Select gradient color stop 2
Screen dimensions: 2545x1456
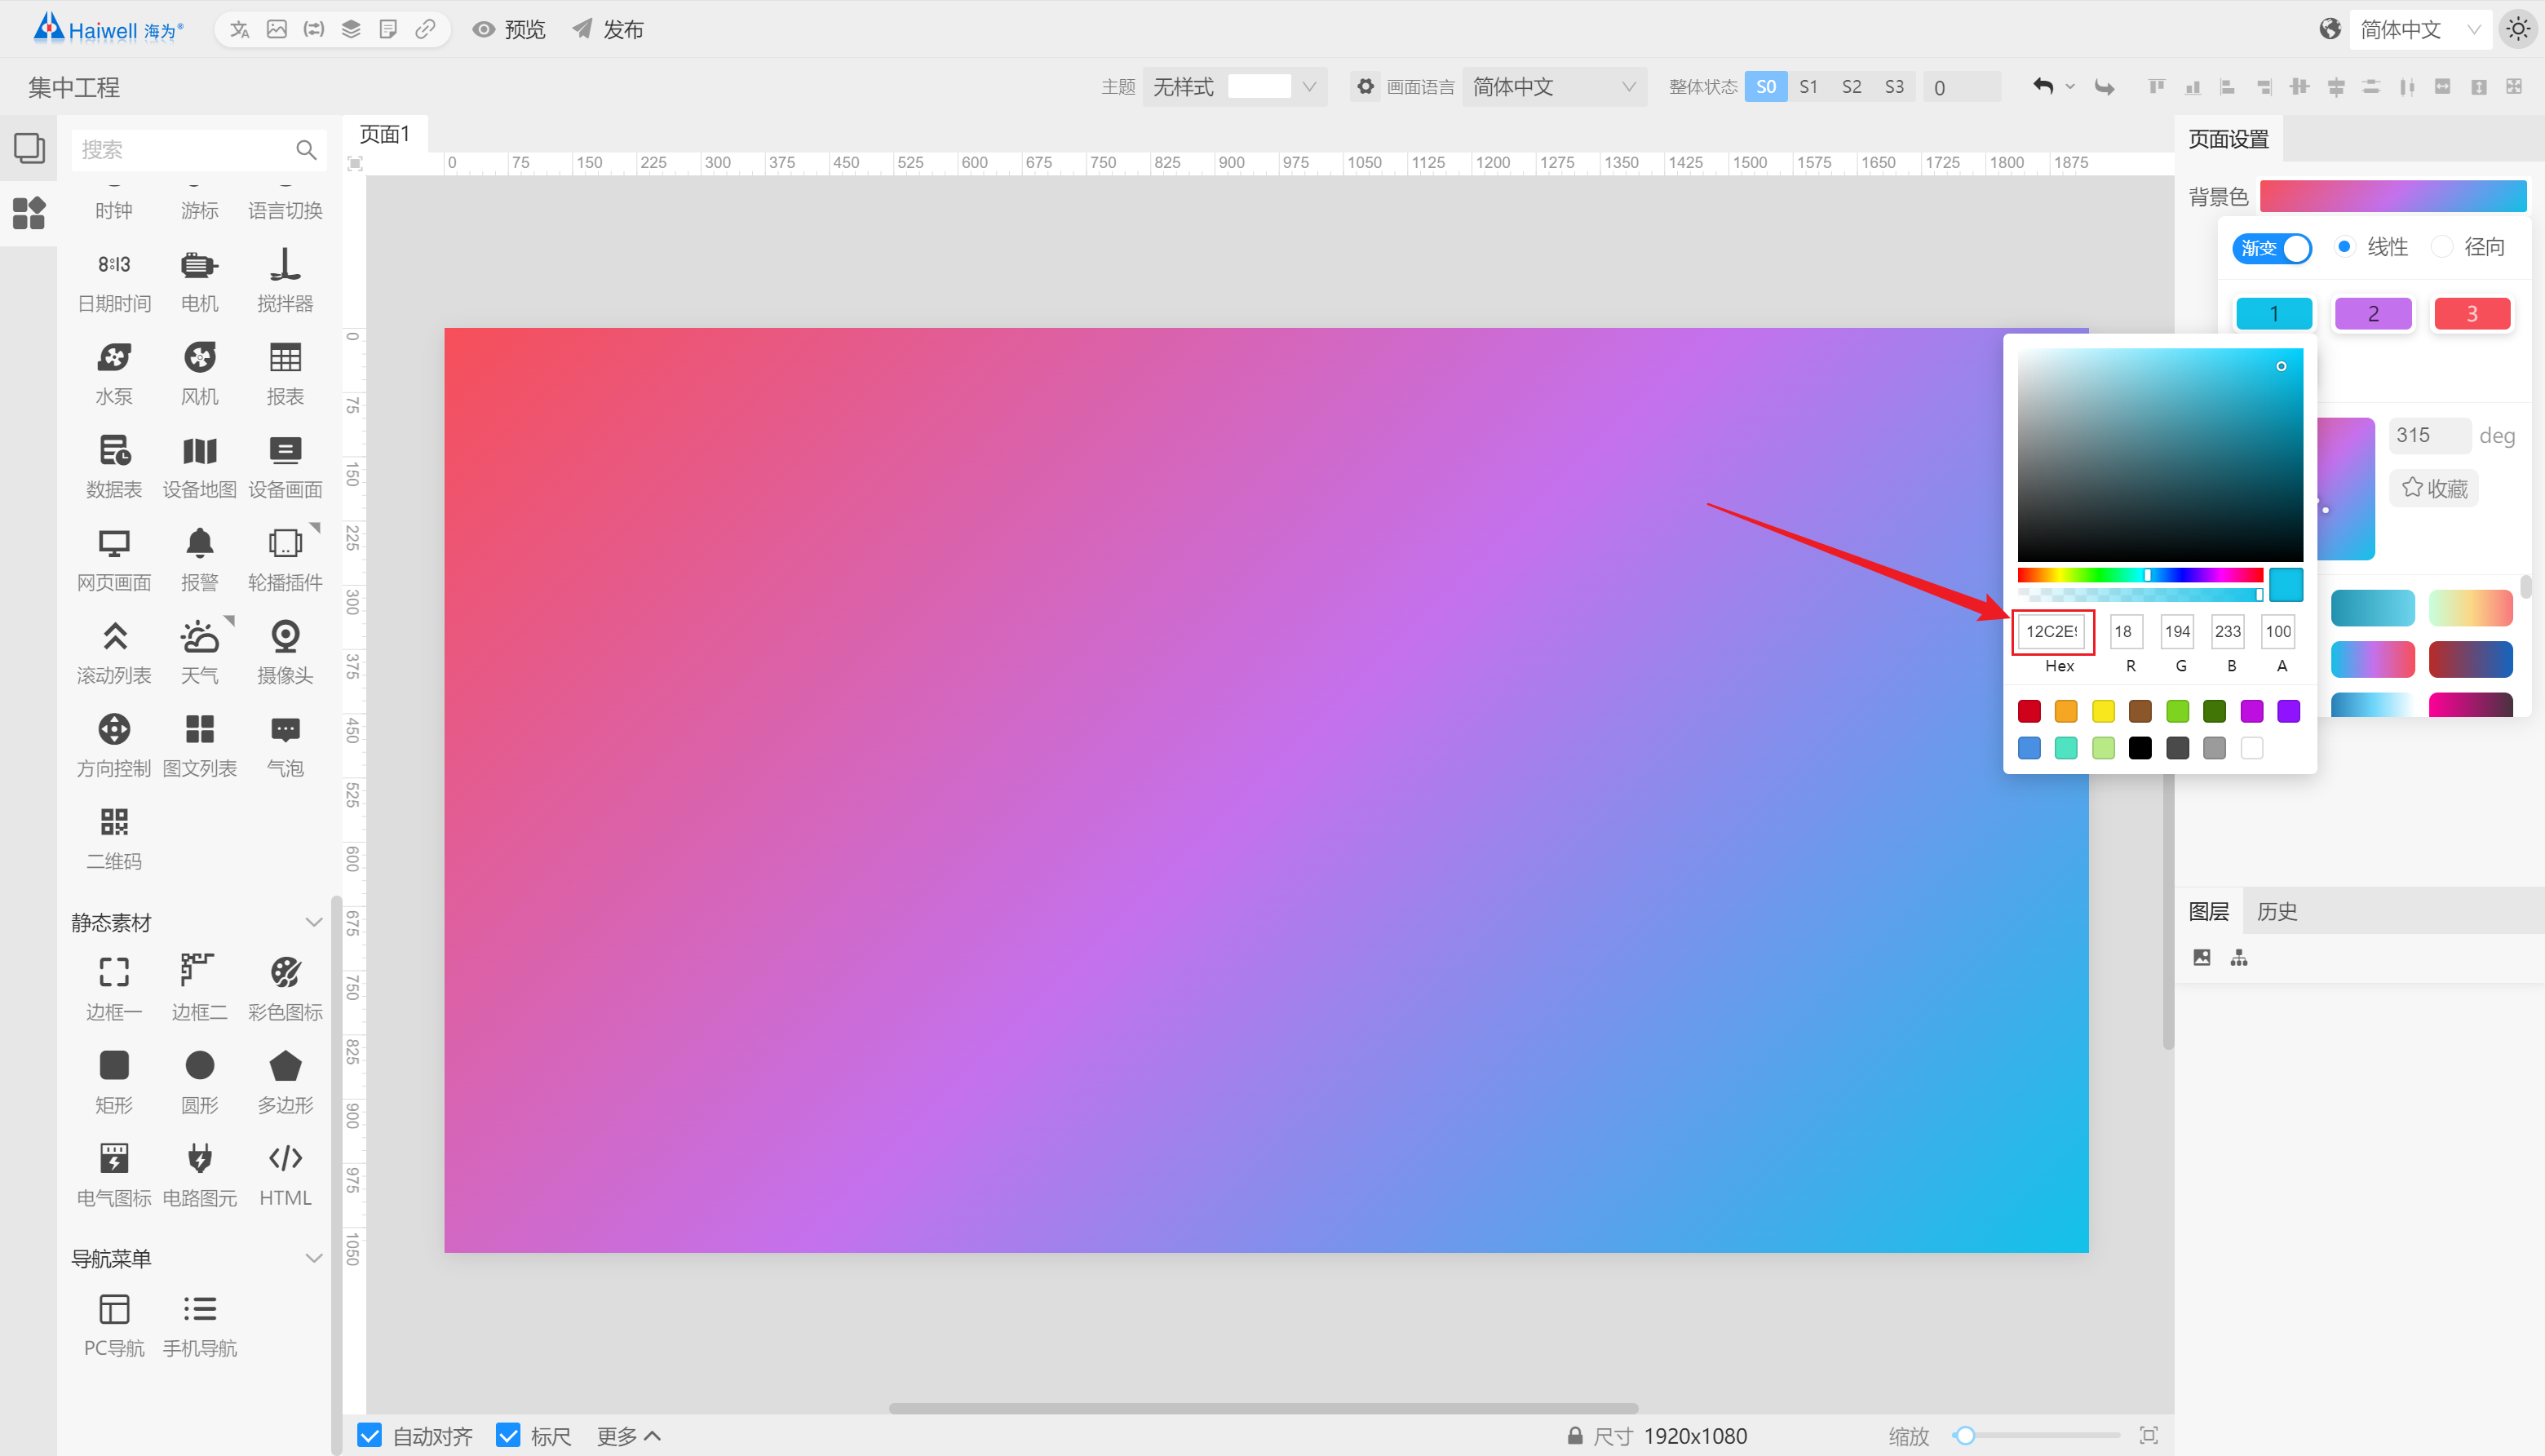click(2372, 314)
